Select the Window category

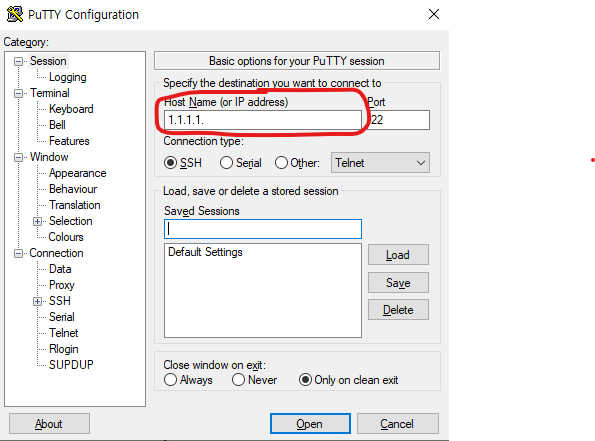(49, 157)
